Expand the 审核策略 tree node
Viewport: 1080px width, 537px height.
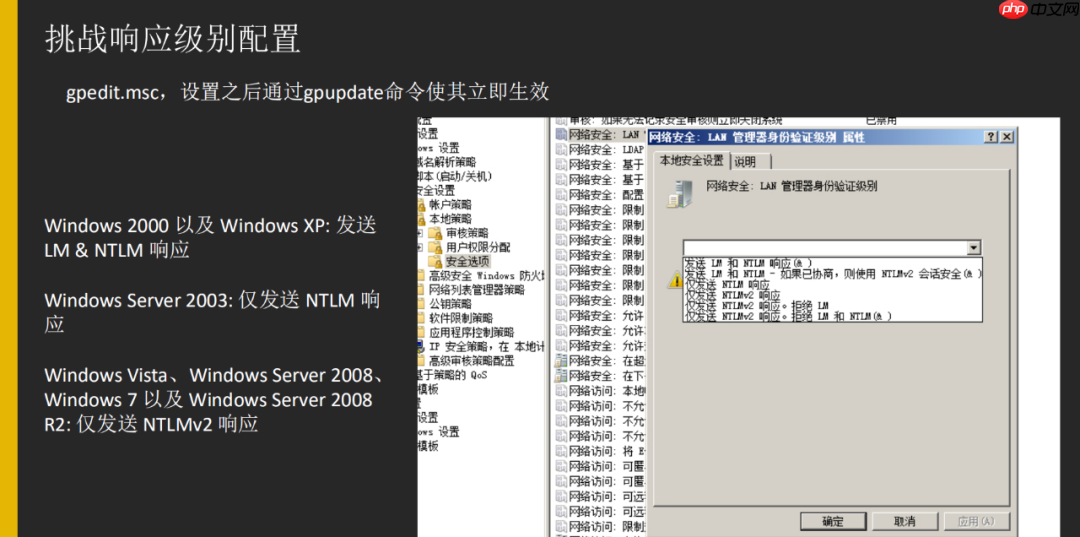point(419,233)
